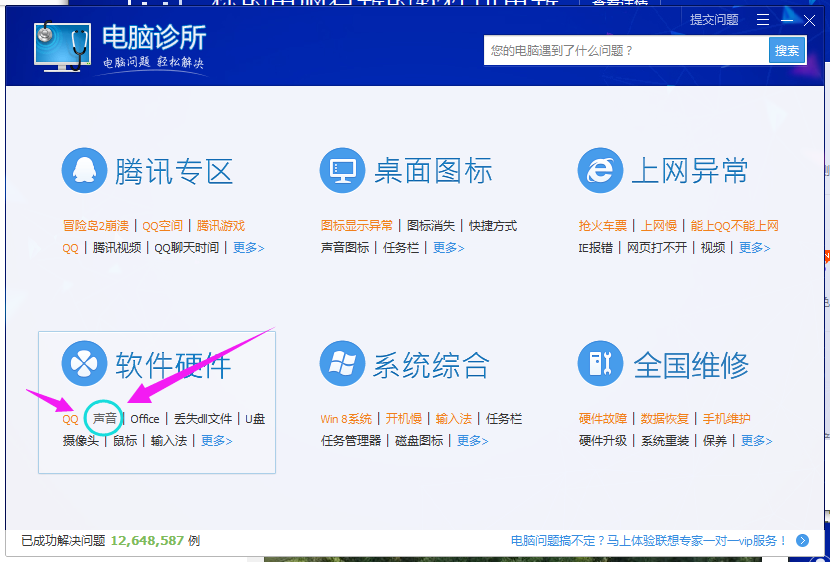
Task: Open the 抢火车票 link
Action: click(603, 226)
